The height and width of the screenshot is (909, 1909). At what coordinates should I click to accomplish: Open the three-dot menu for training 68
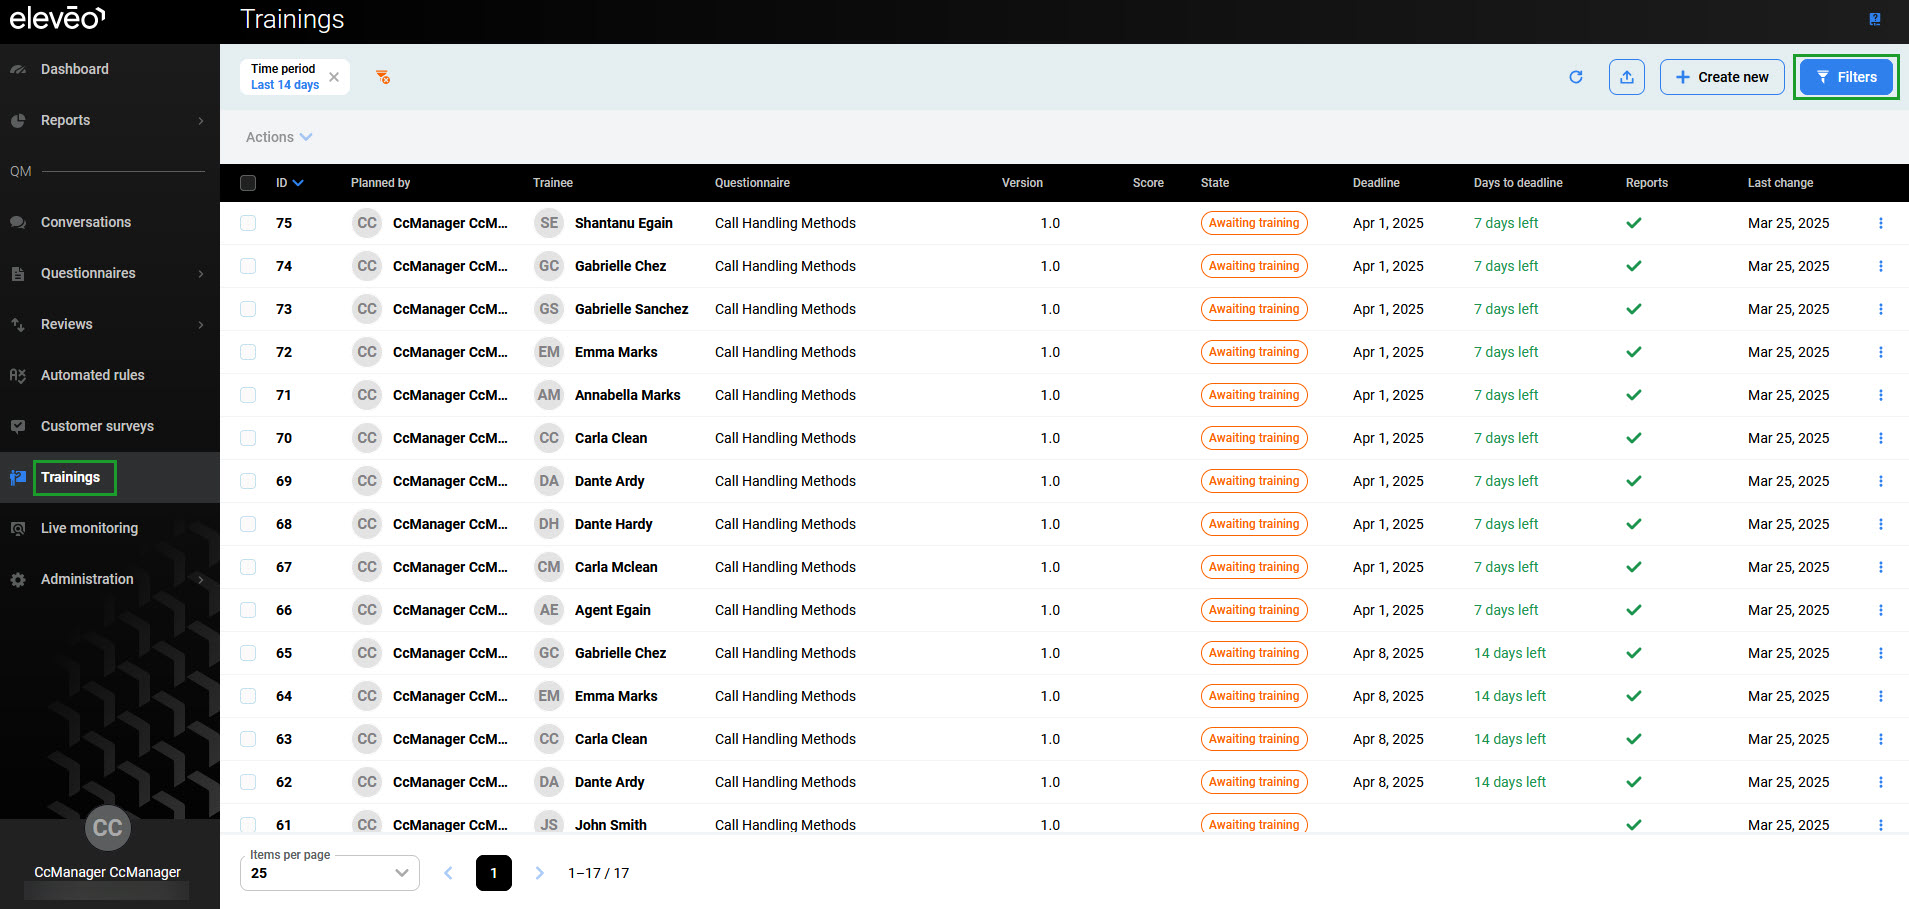[1881, 524]
